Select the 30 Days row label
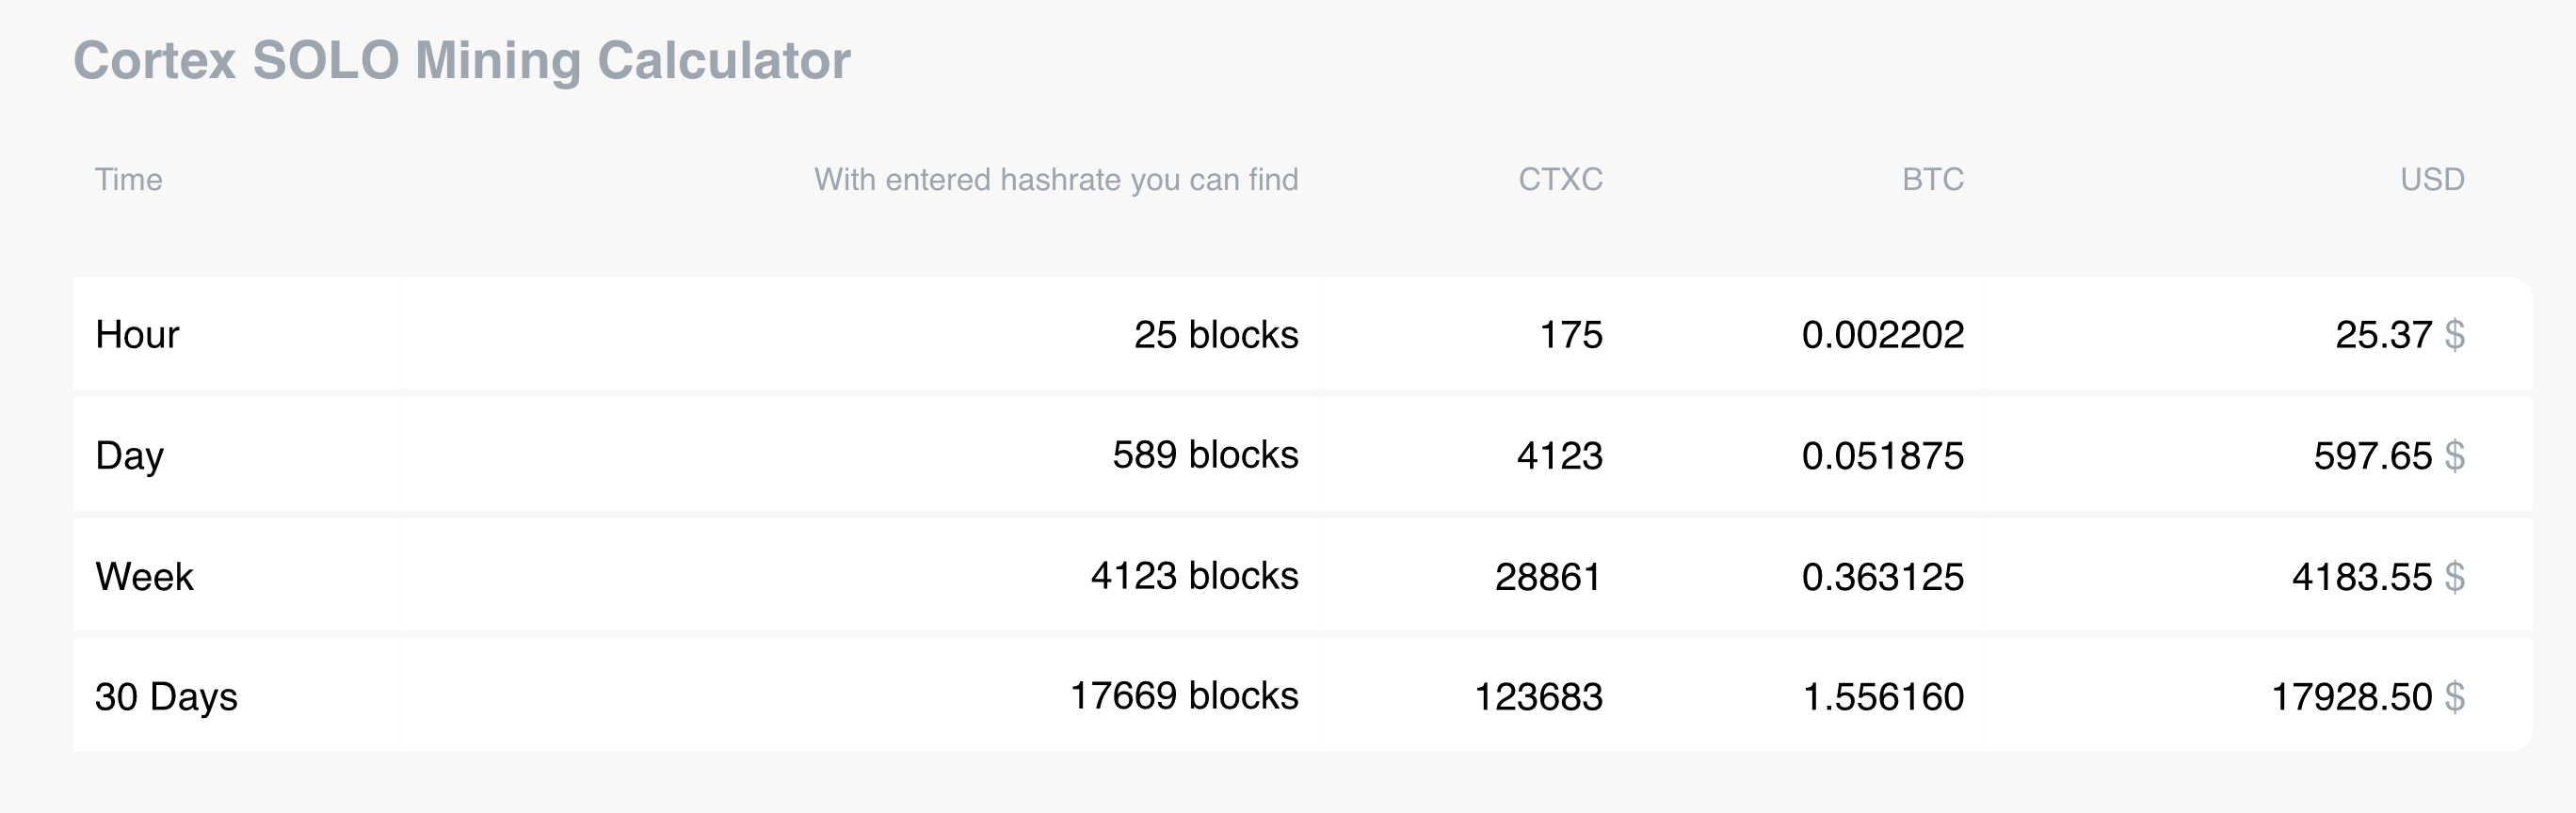2576x813 pixels. [x=166, y=697]
